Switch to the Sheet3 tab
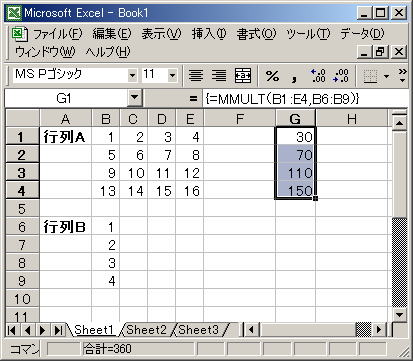 199,330
